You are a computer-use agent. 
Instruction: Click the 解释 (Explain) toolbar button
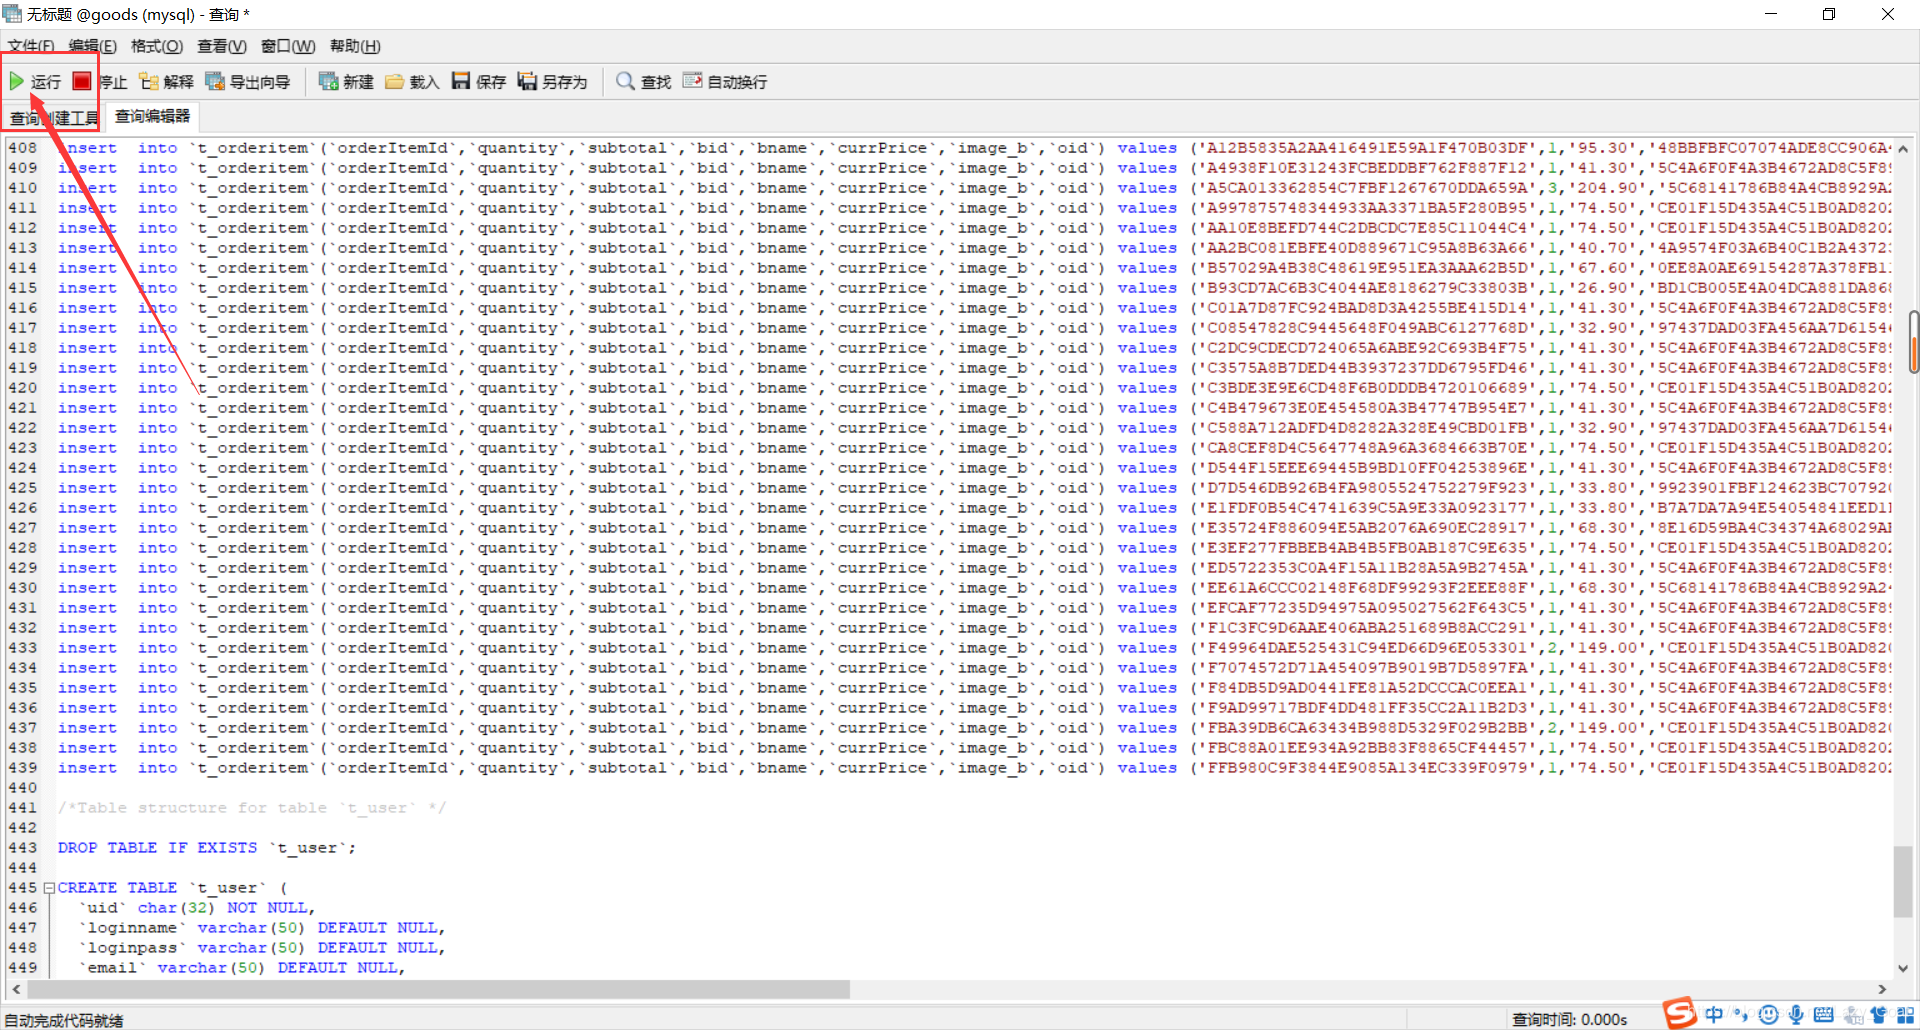click(166, 82)
